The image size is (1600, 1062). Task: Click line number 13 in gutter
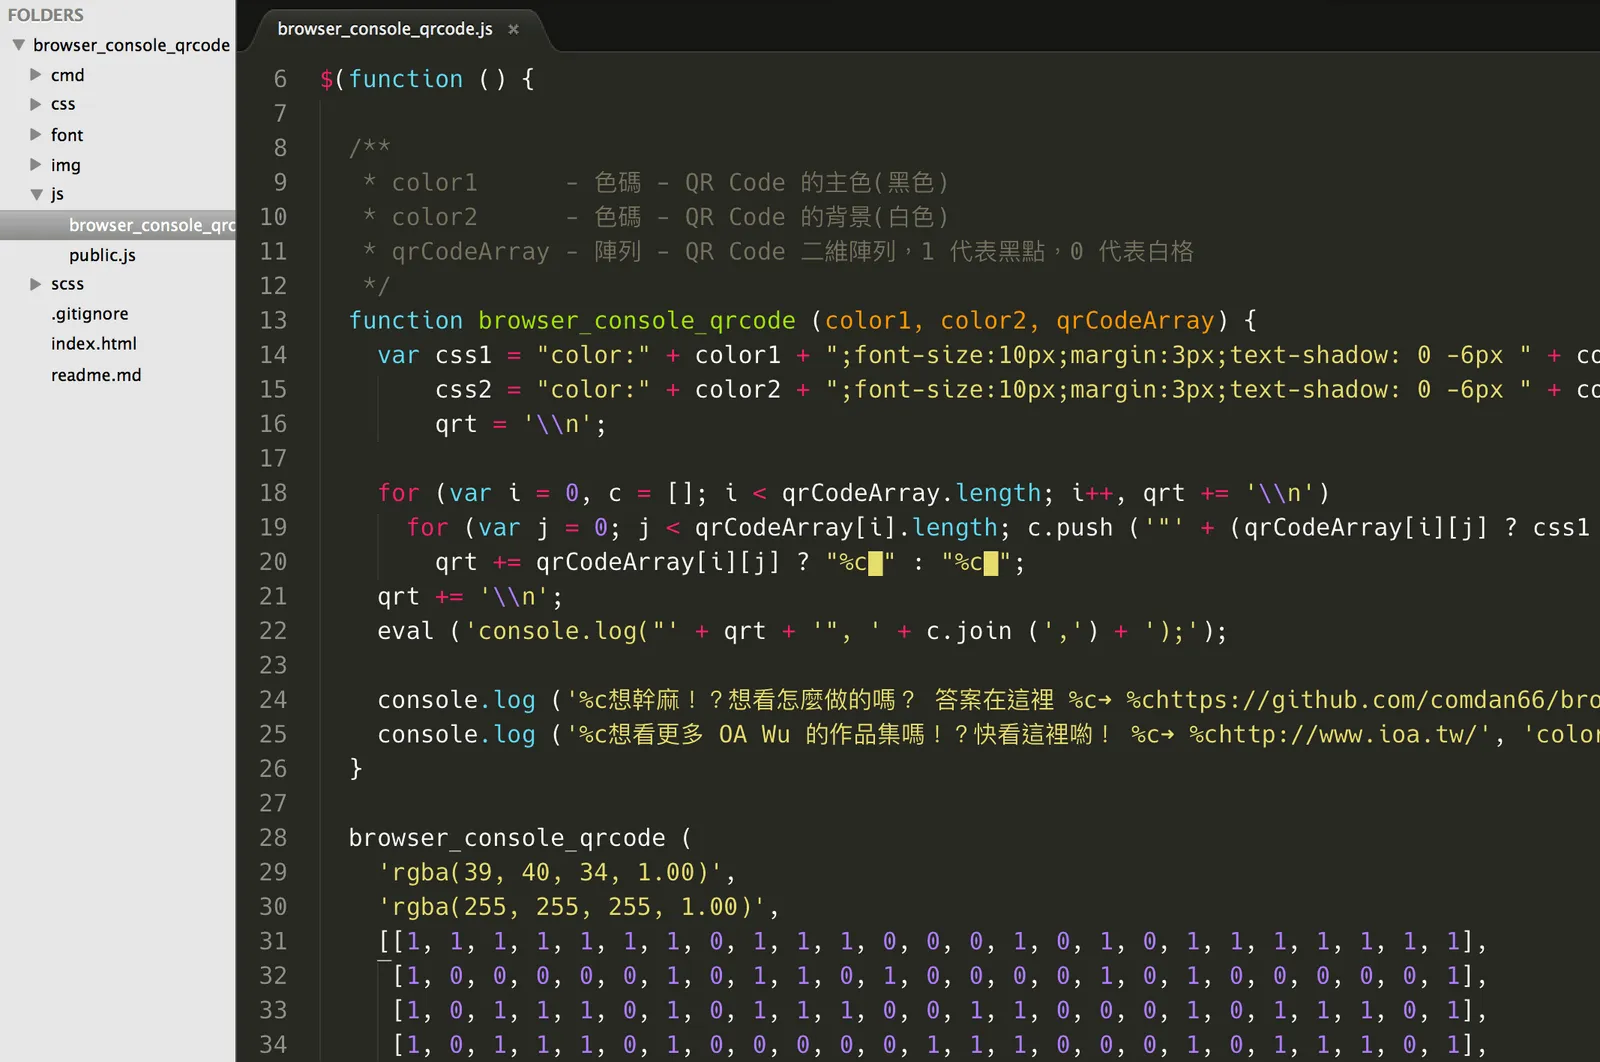(x=273, y=320)
